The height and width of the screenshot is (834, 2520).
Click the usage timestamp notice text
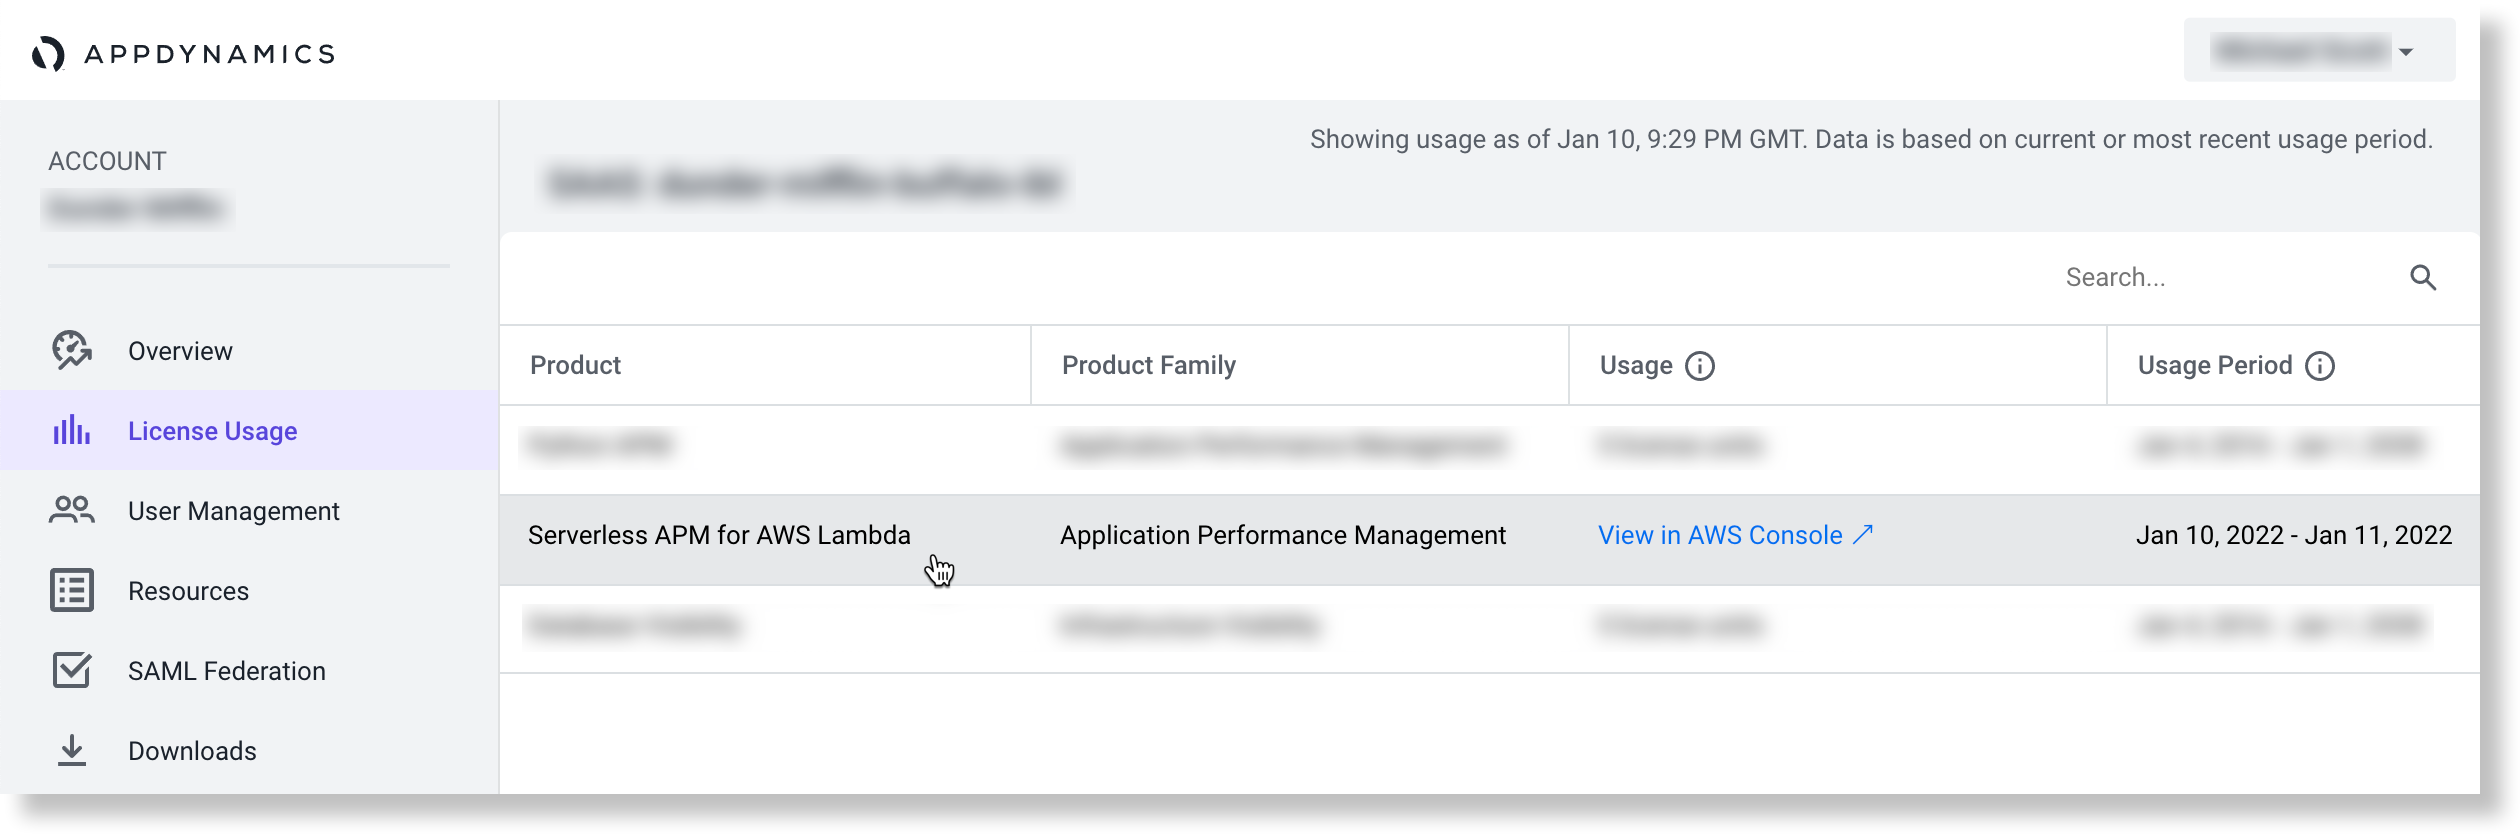[x=1872, y=139]
